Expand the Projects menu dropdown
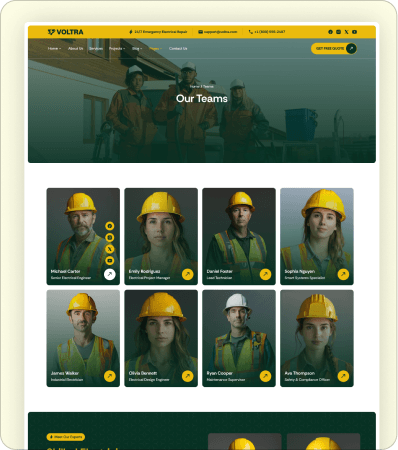The width and height of the screenshot is (398, 450). (117, 49)
